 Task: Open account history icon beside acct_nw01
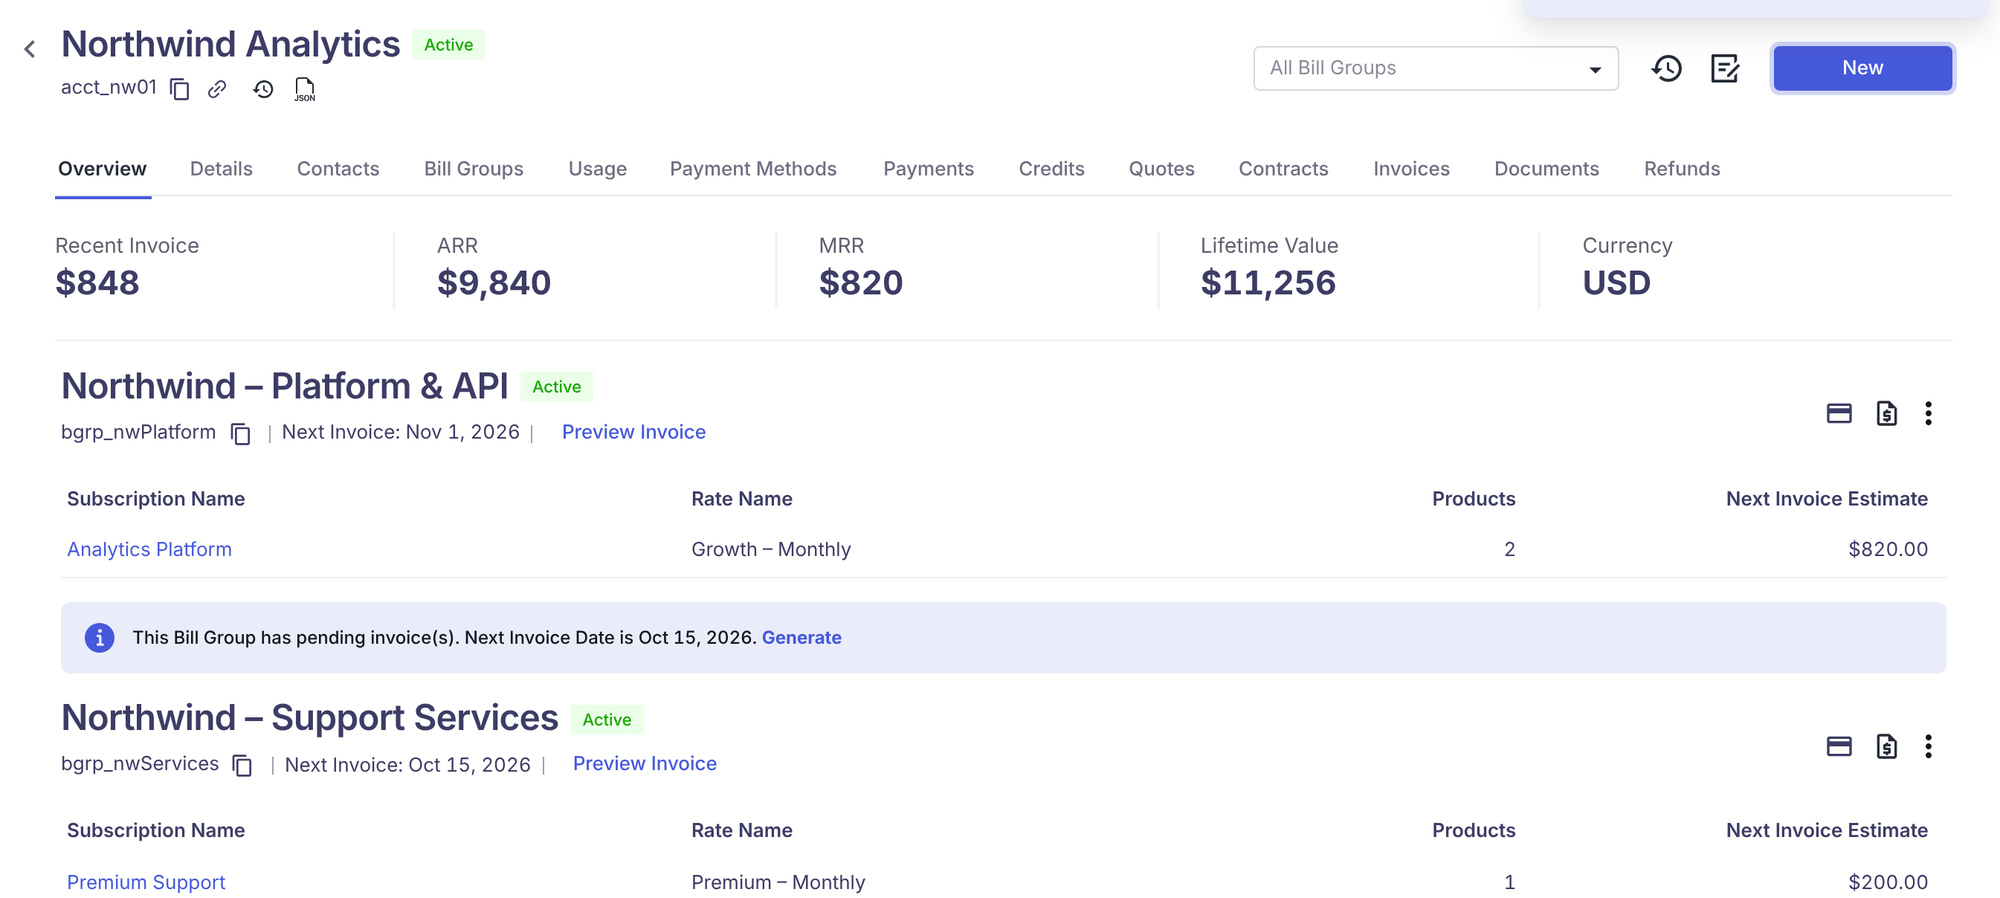(x=263, y=89)
